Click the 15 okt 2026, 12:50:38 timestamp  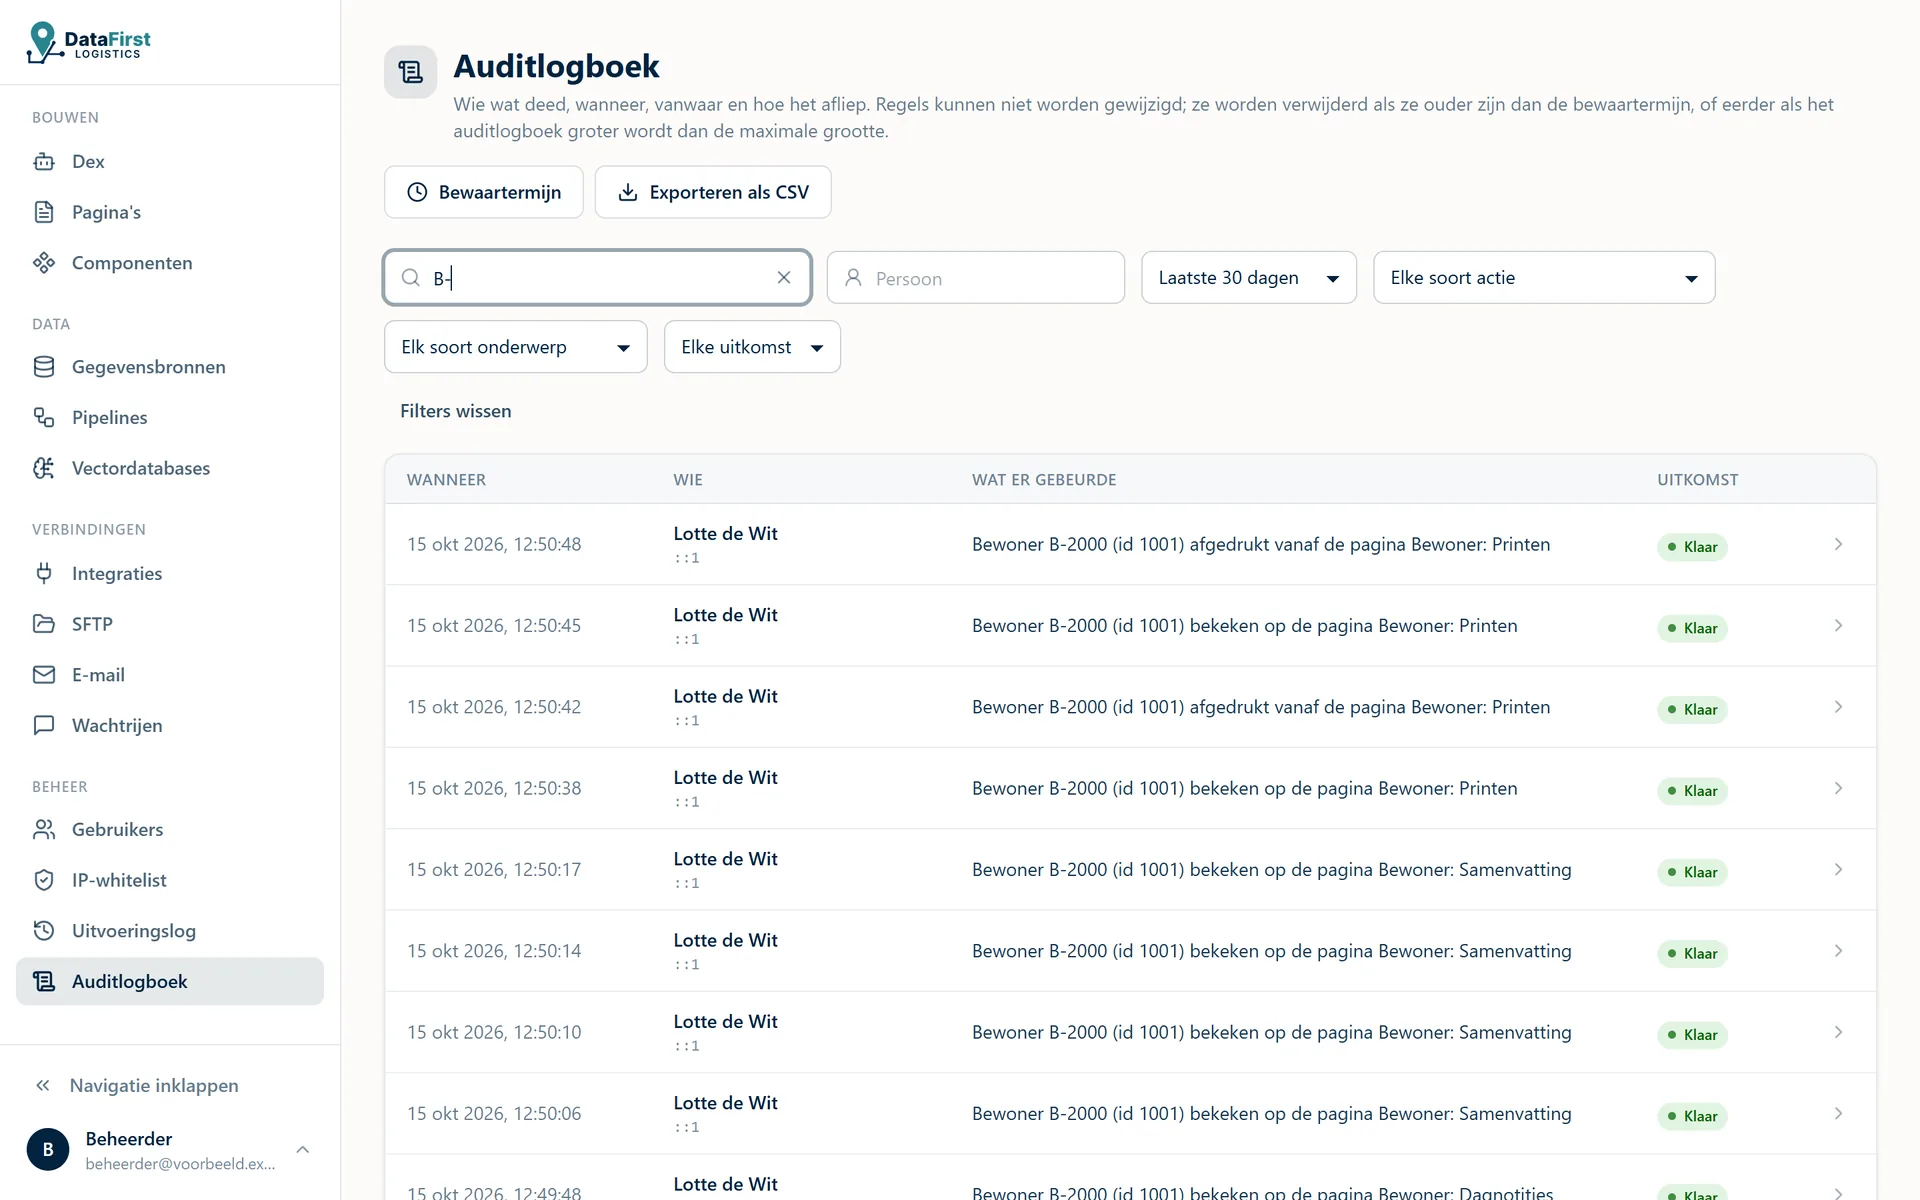pyautogui.click(x=494, y=788)
